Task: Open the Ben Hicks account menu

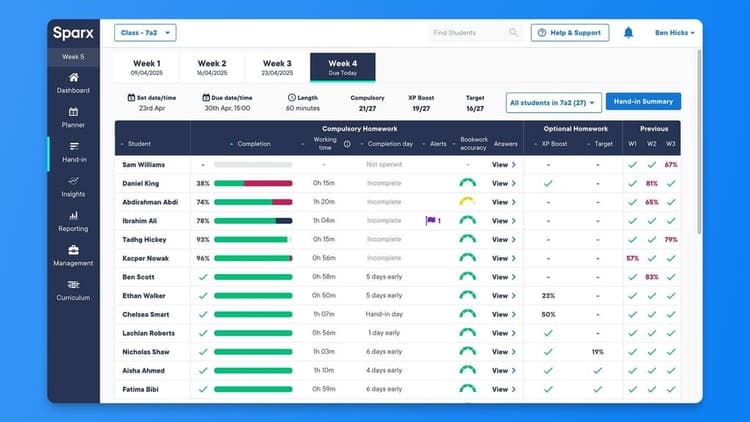Action: [673, 33]
